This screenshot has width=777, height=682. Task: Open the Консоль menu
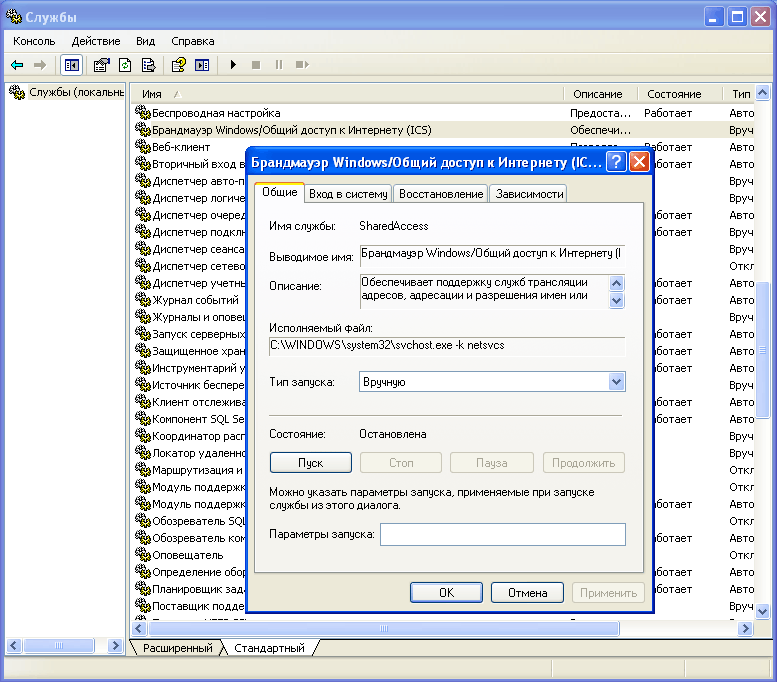coord(34,41)
